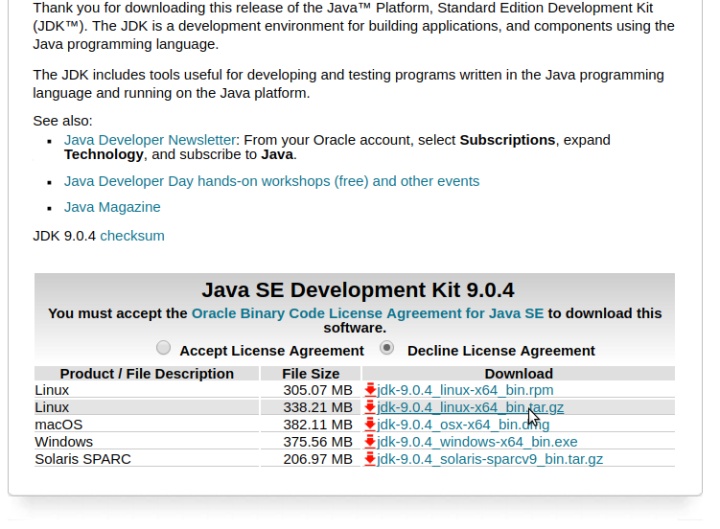Open the JDK 9.0.4 checksum link
This screenshot has width=720, height=529.
[132, 236]
